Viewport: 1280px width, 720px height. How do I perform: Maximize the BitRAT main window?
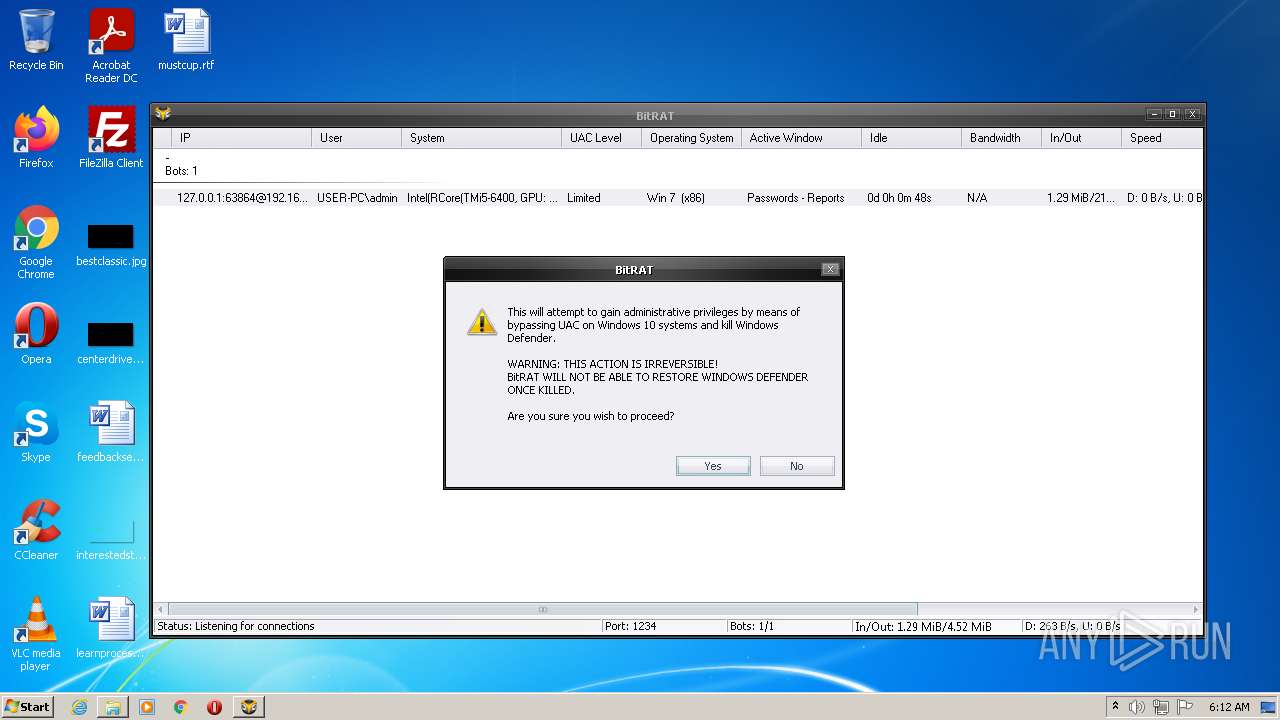(x=1173, y=114)
